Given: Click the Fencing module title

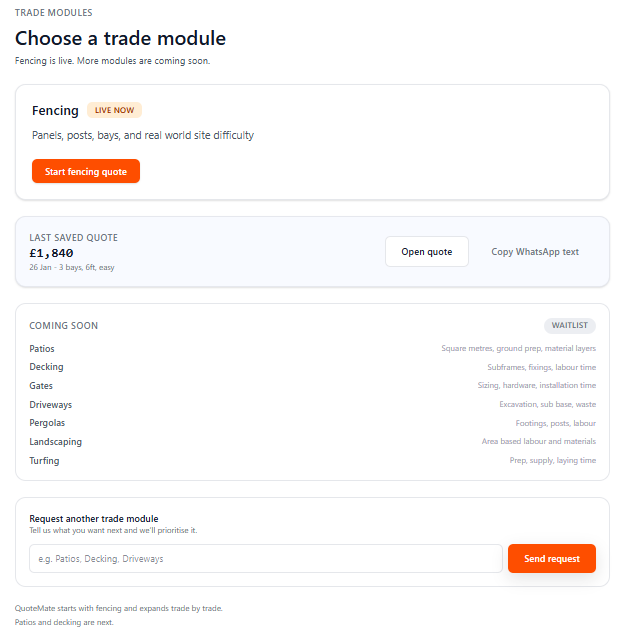Looking at the screenshot, I should tap(55, 111).
